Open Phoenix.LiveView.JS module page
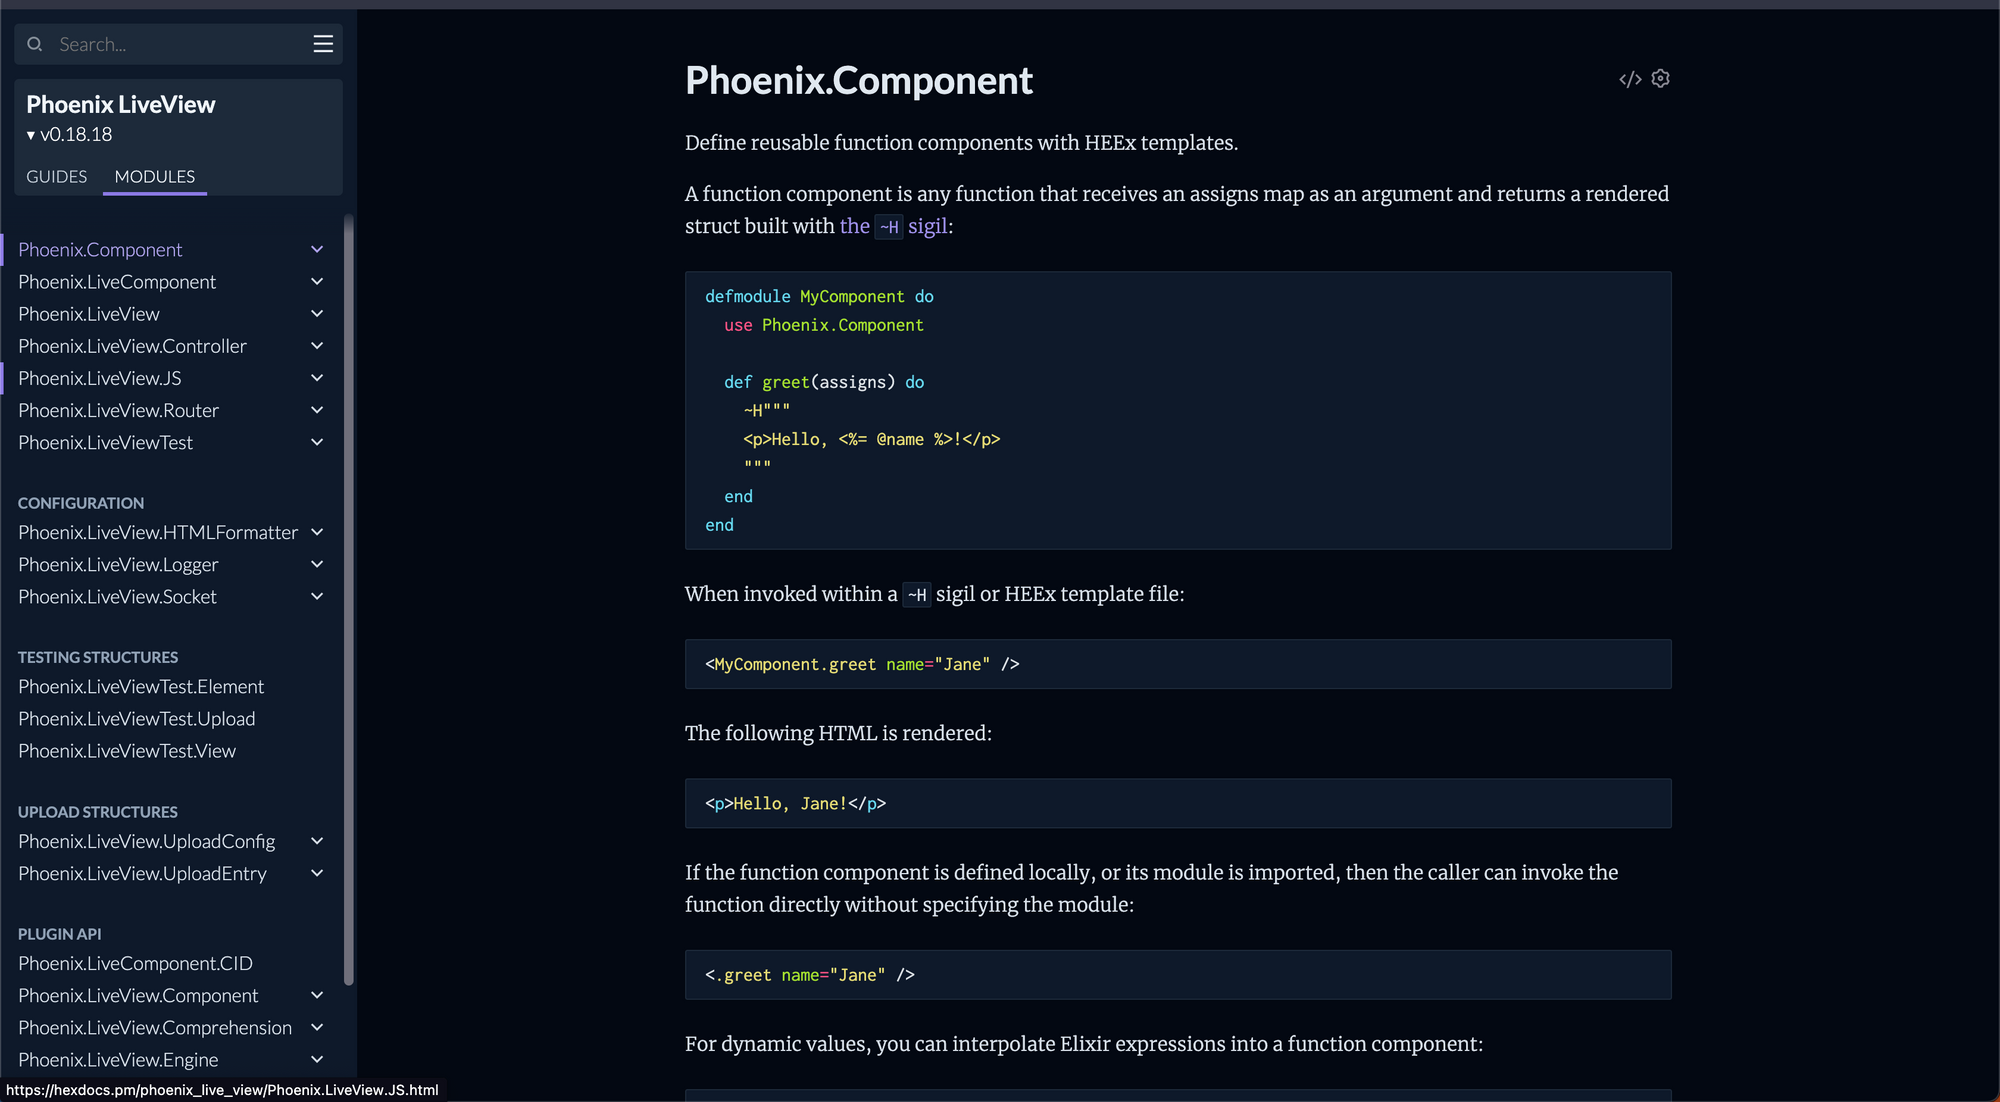The image size is (2000, 1102). point(100,378)
